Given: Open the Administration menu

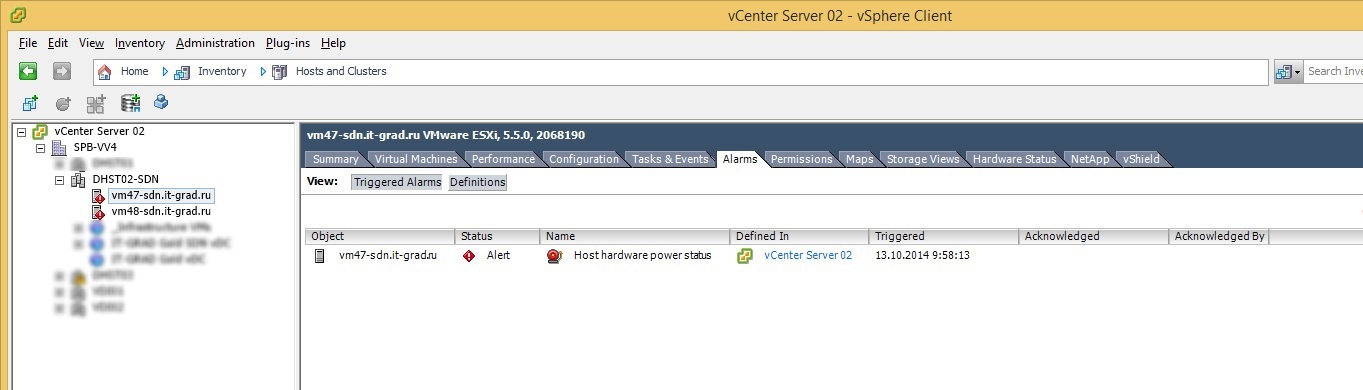Looking at the screenshot, I should [215, 43].
